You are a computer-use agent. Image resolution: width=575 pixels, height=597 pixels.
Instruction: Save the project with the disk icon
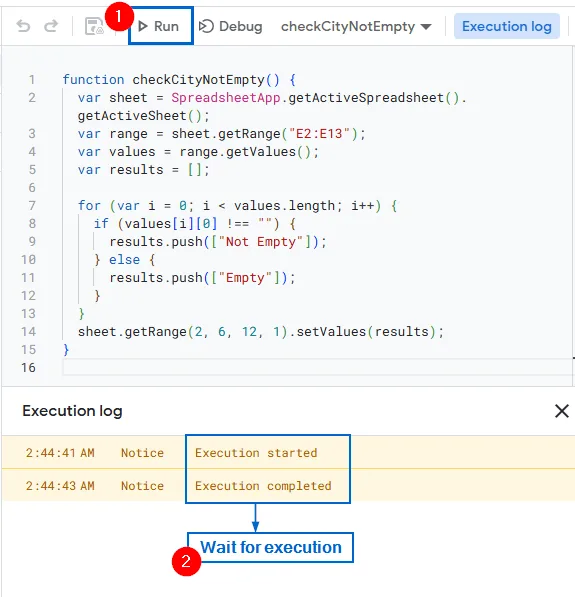(x=94, y=26)
